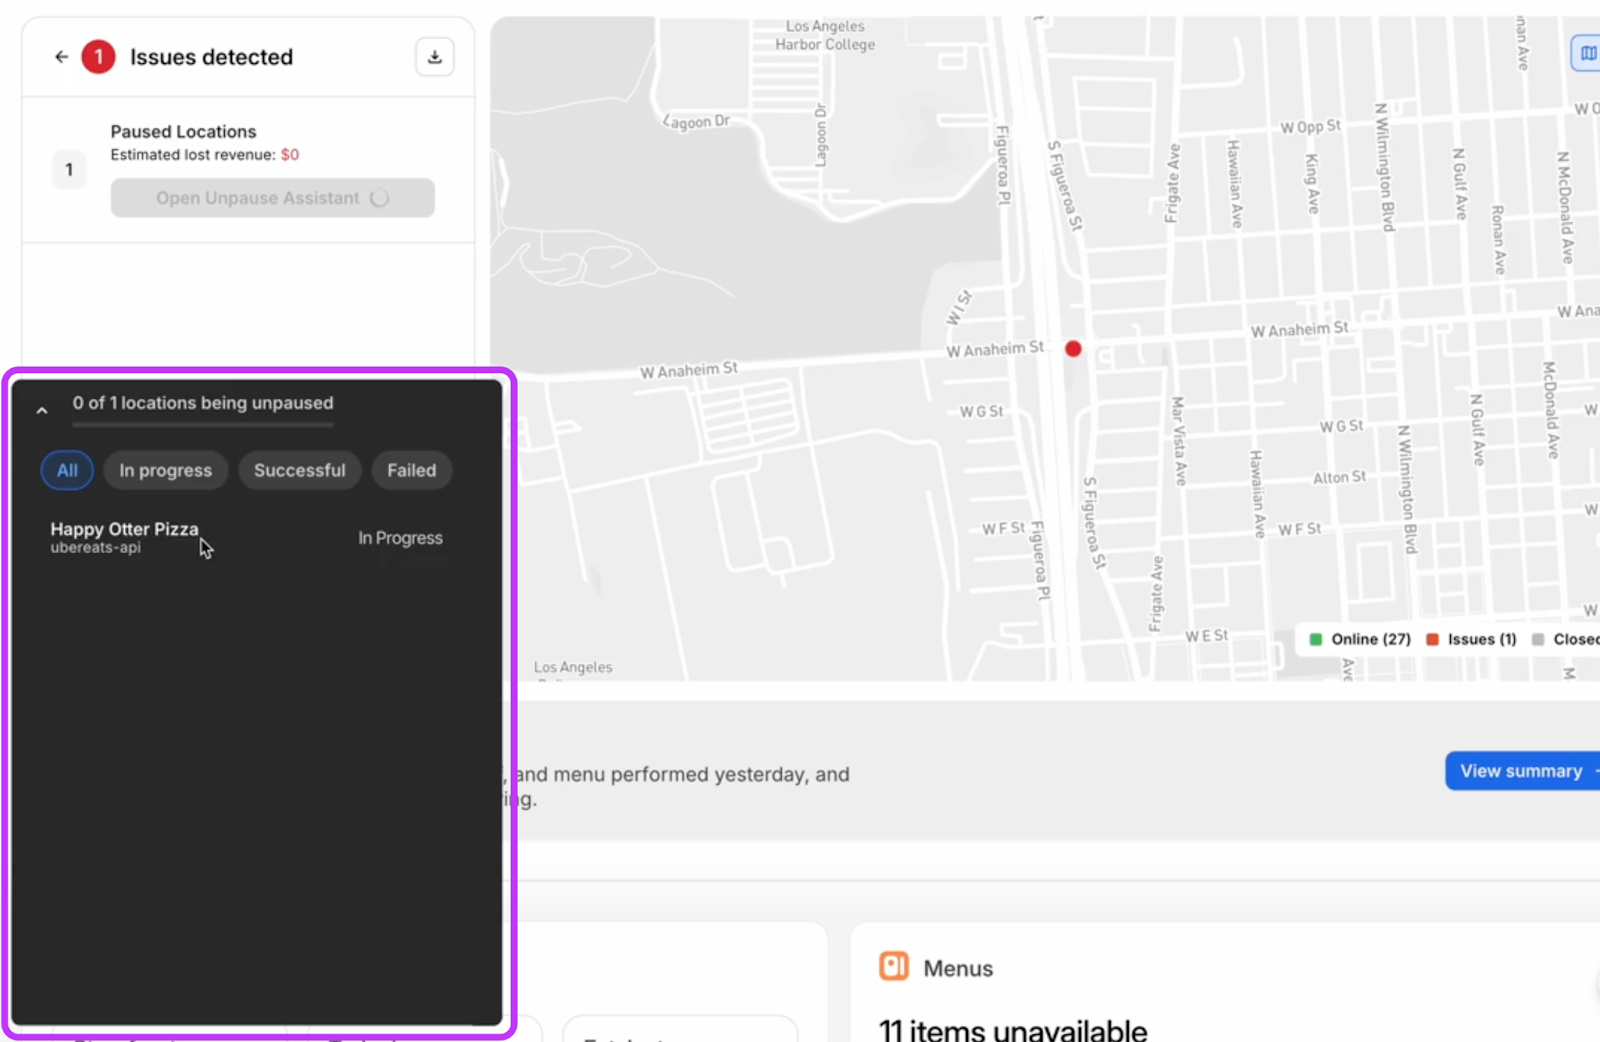The image size is (1600, 1042).
Task: Click the green Online legend square
Action: pyautogui.click(x=1316, y=639)
